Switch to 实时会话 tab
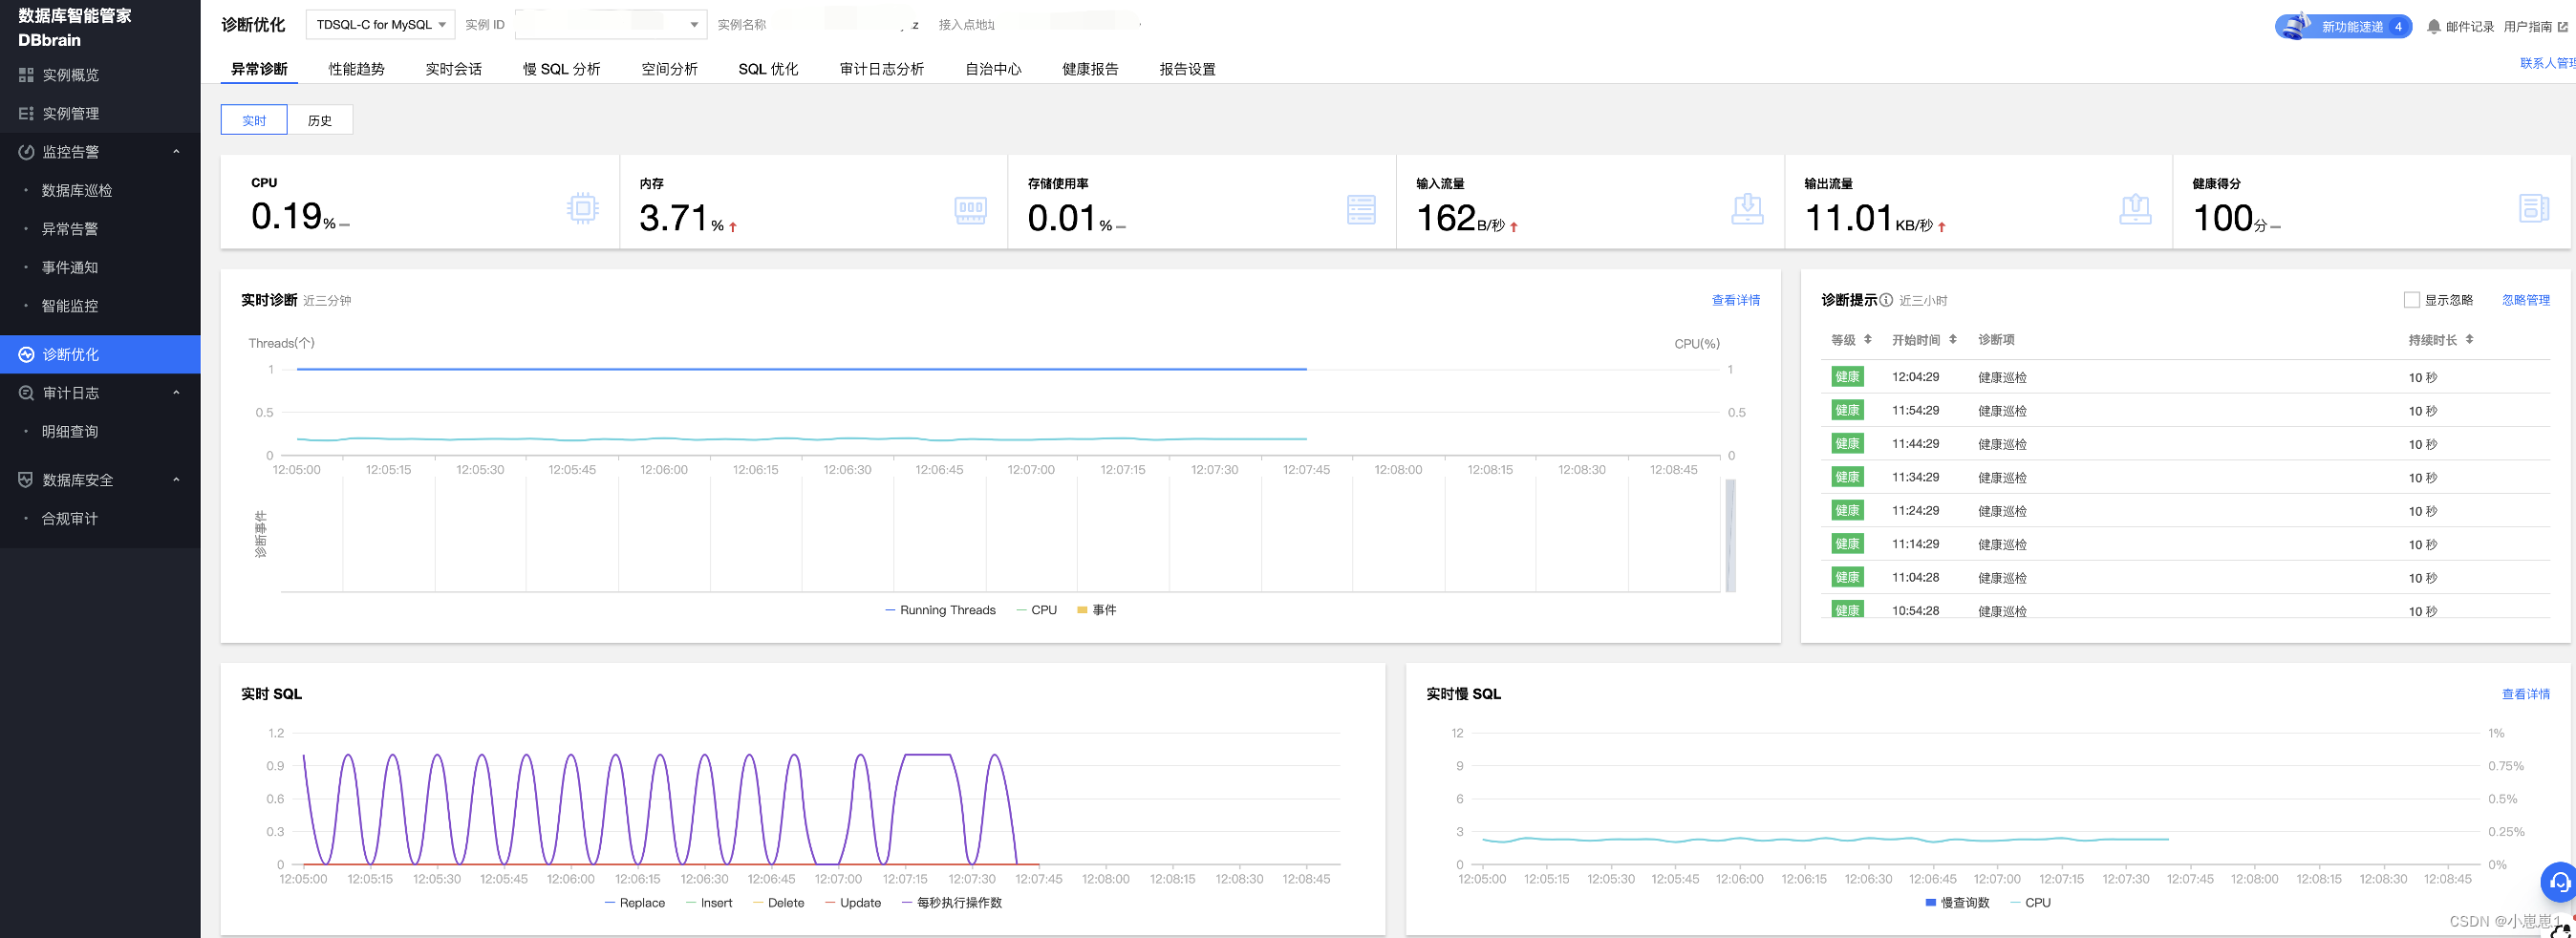Screen dimensions: 2576x938 [453, 69]
